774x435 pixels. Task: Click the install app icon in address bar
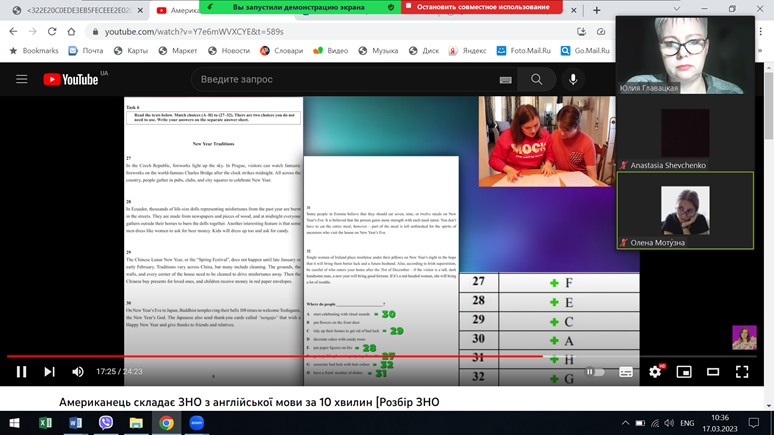pos(581,31)
